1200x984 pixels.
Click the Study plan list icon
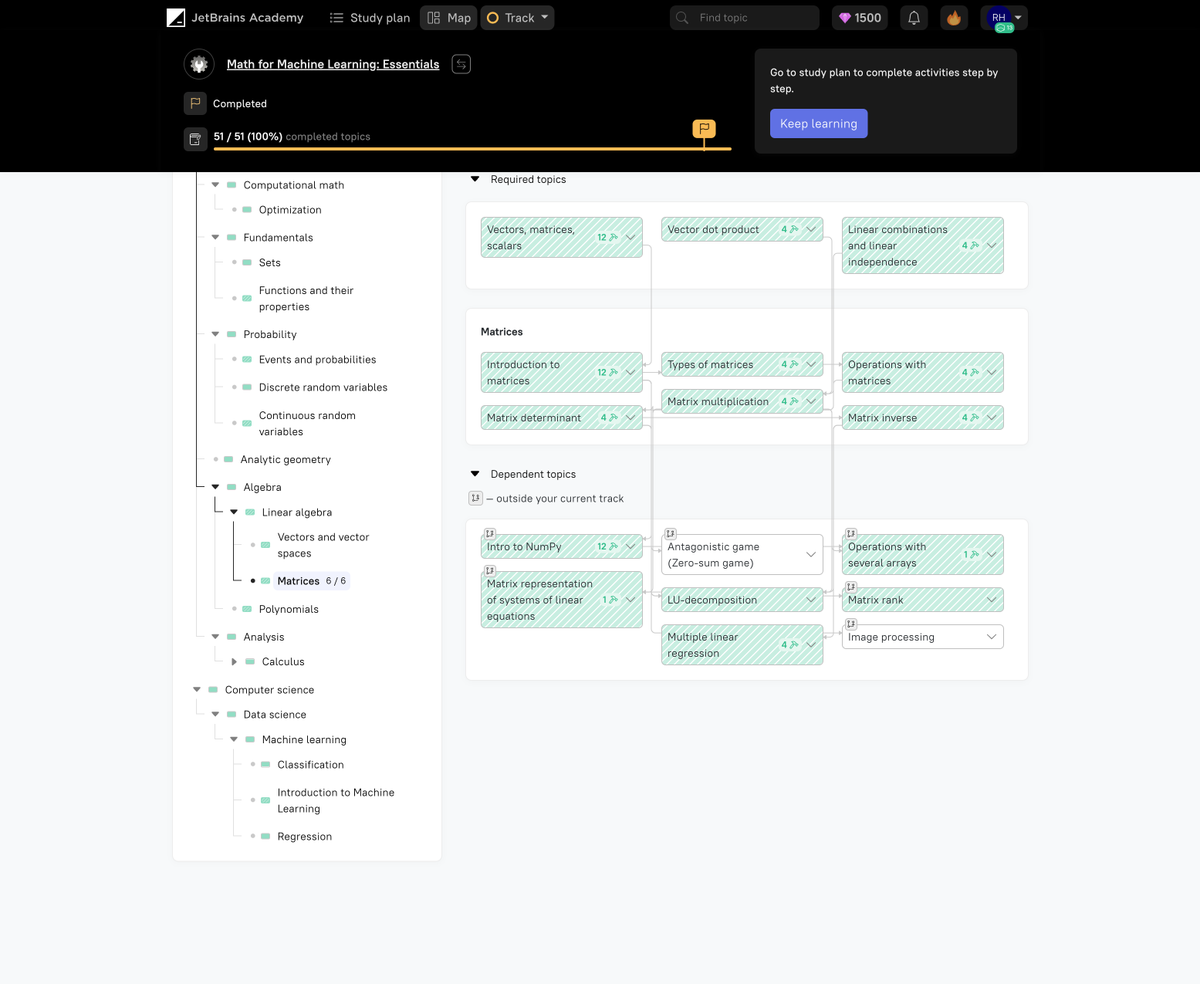336,18
